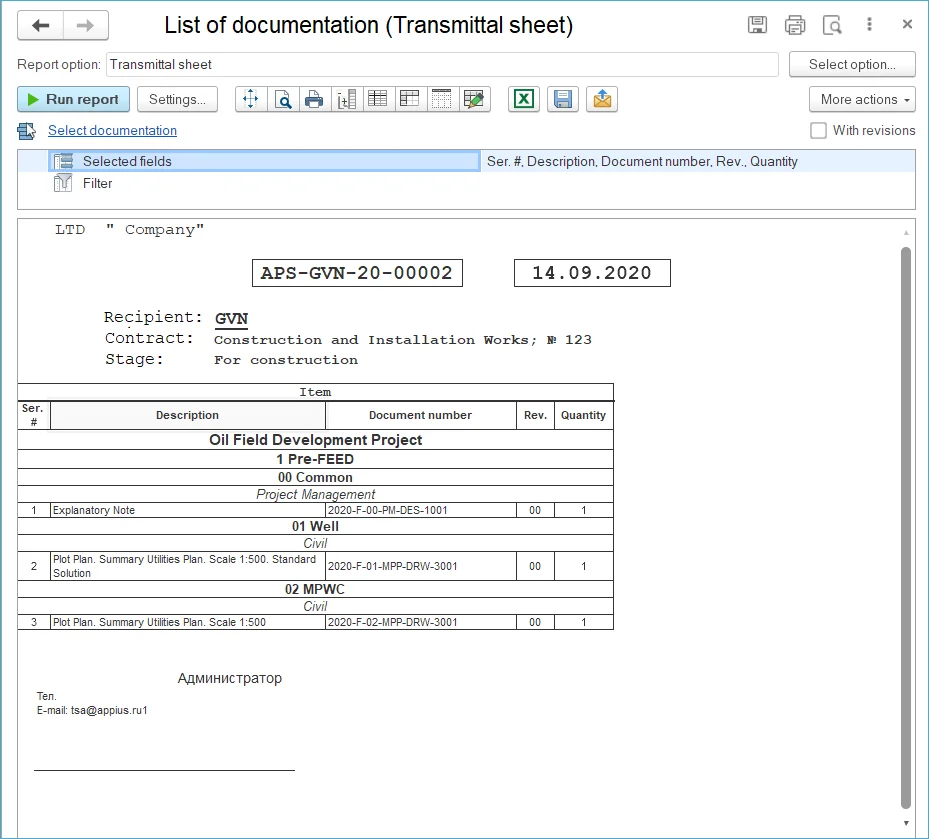Click the green Run report button

point(73,99)
